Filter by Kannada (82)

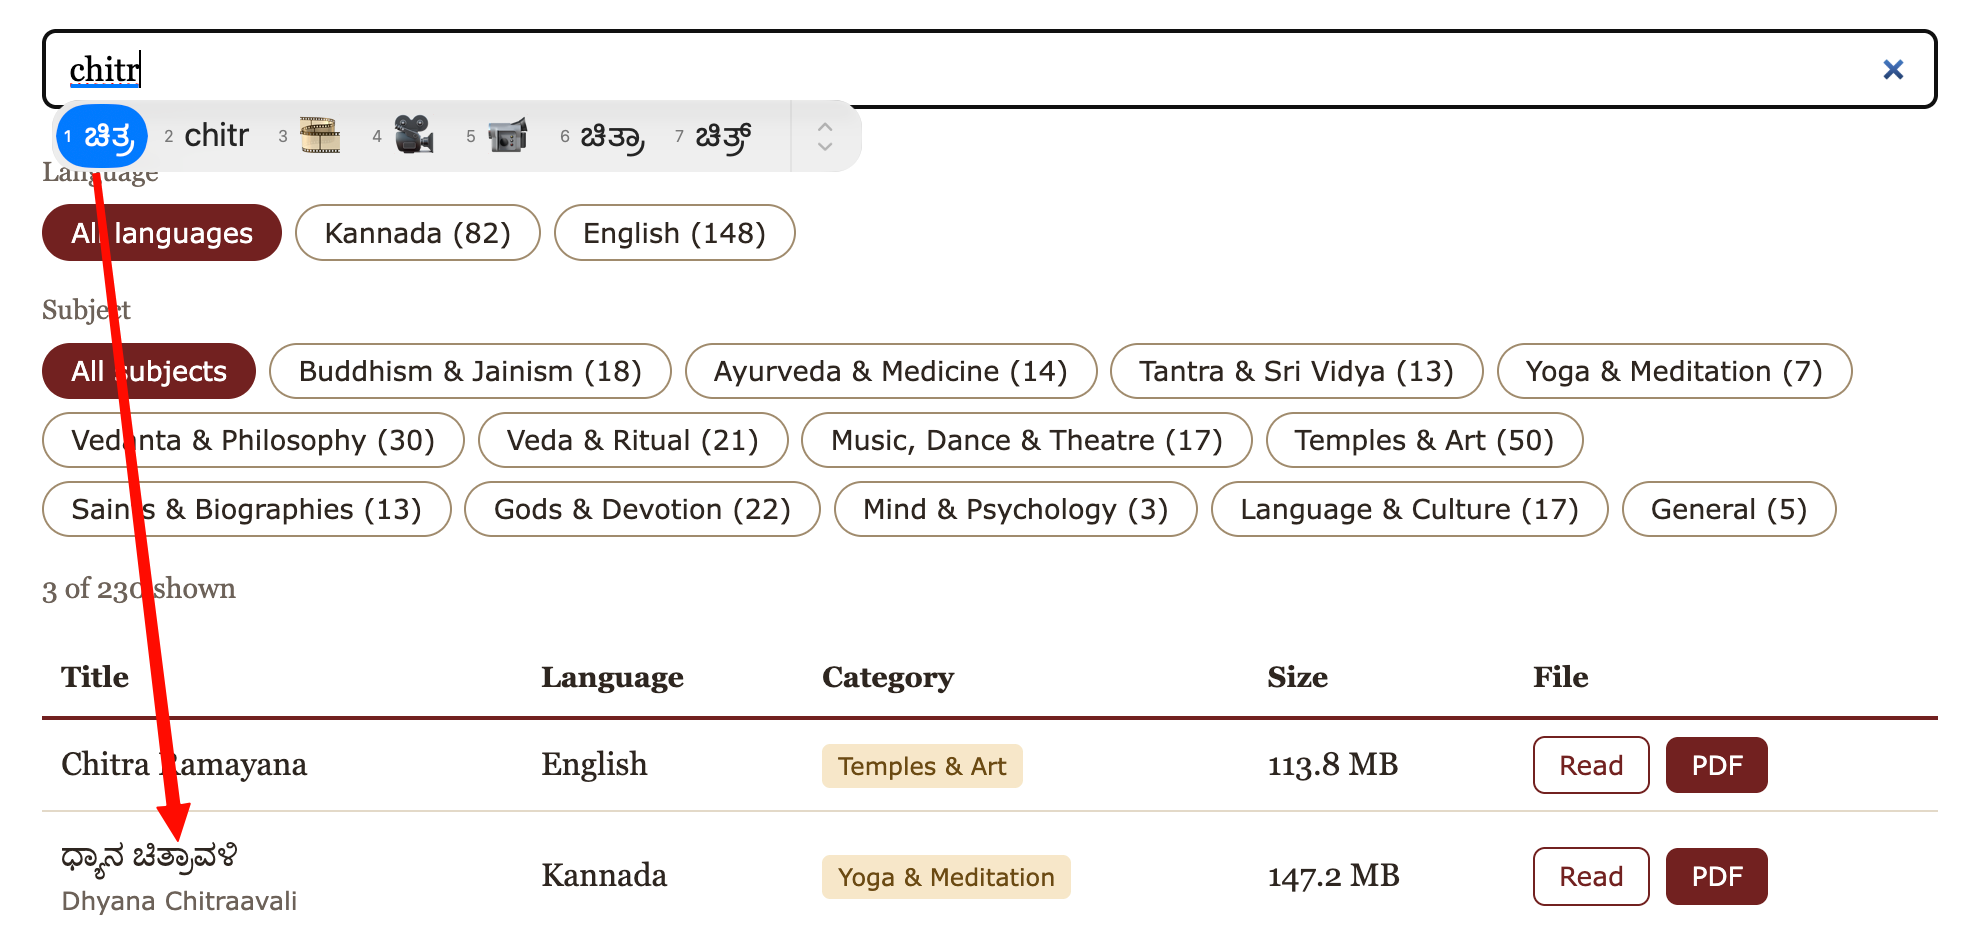[x=418, y=233]
